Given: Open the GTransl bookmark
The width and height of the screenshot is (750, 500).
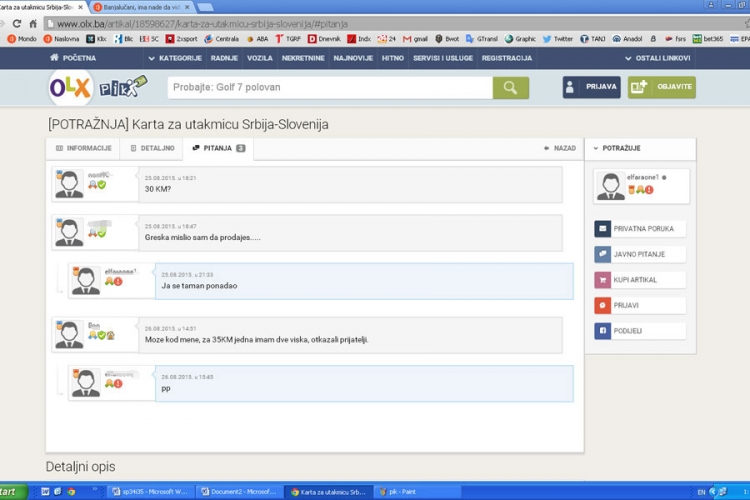Looking at the screenshot, I should (482, 39).
